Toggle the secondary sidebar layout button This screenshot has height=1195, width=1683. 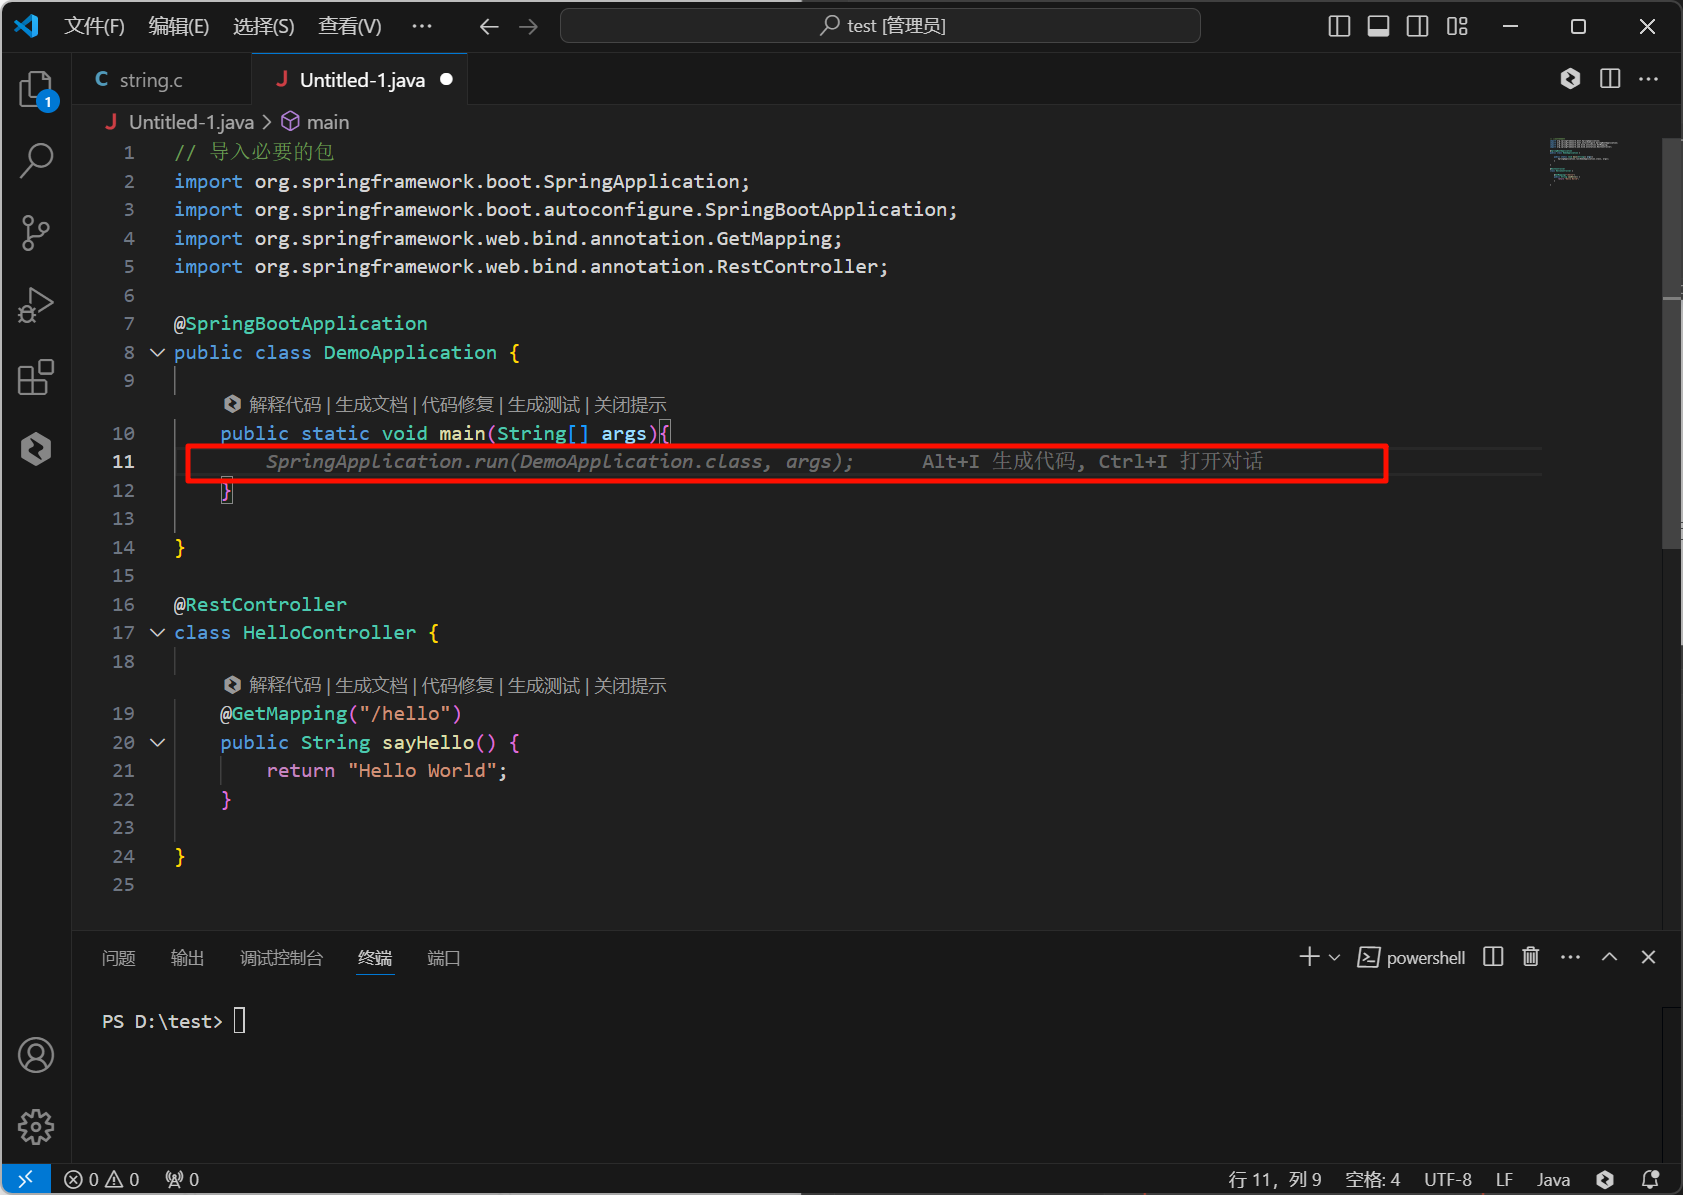[x=1417, y=26]
